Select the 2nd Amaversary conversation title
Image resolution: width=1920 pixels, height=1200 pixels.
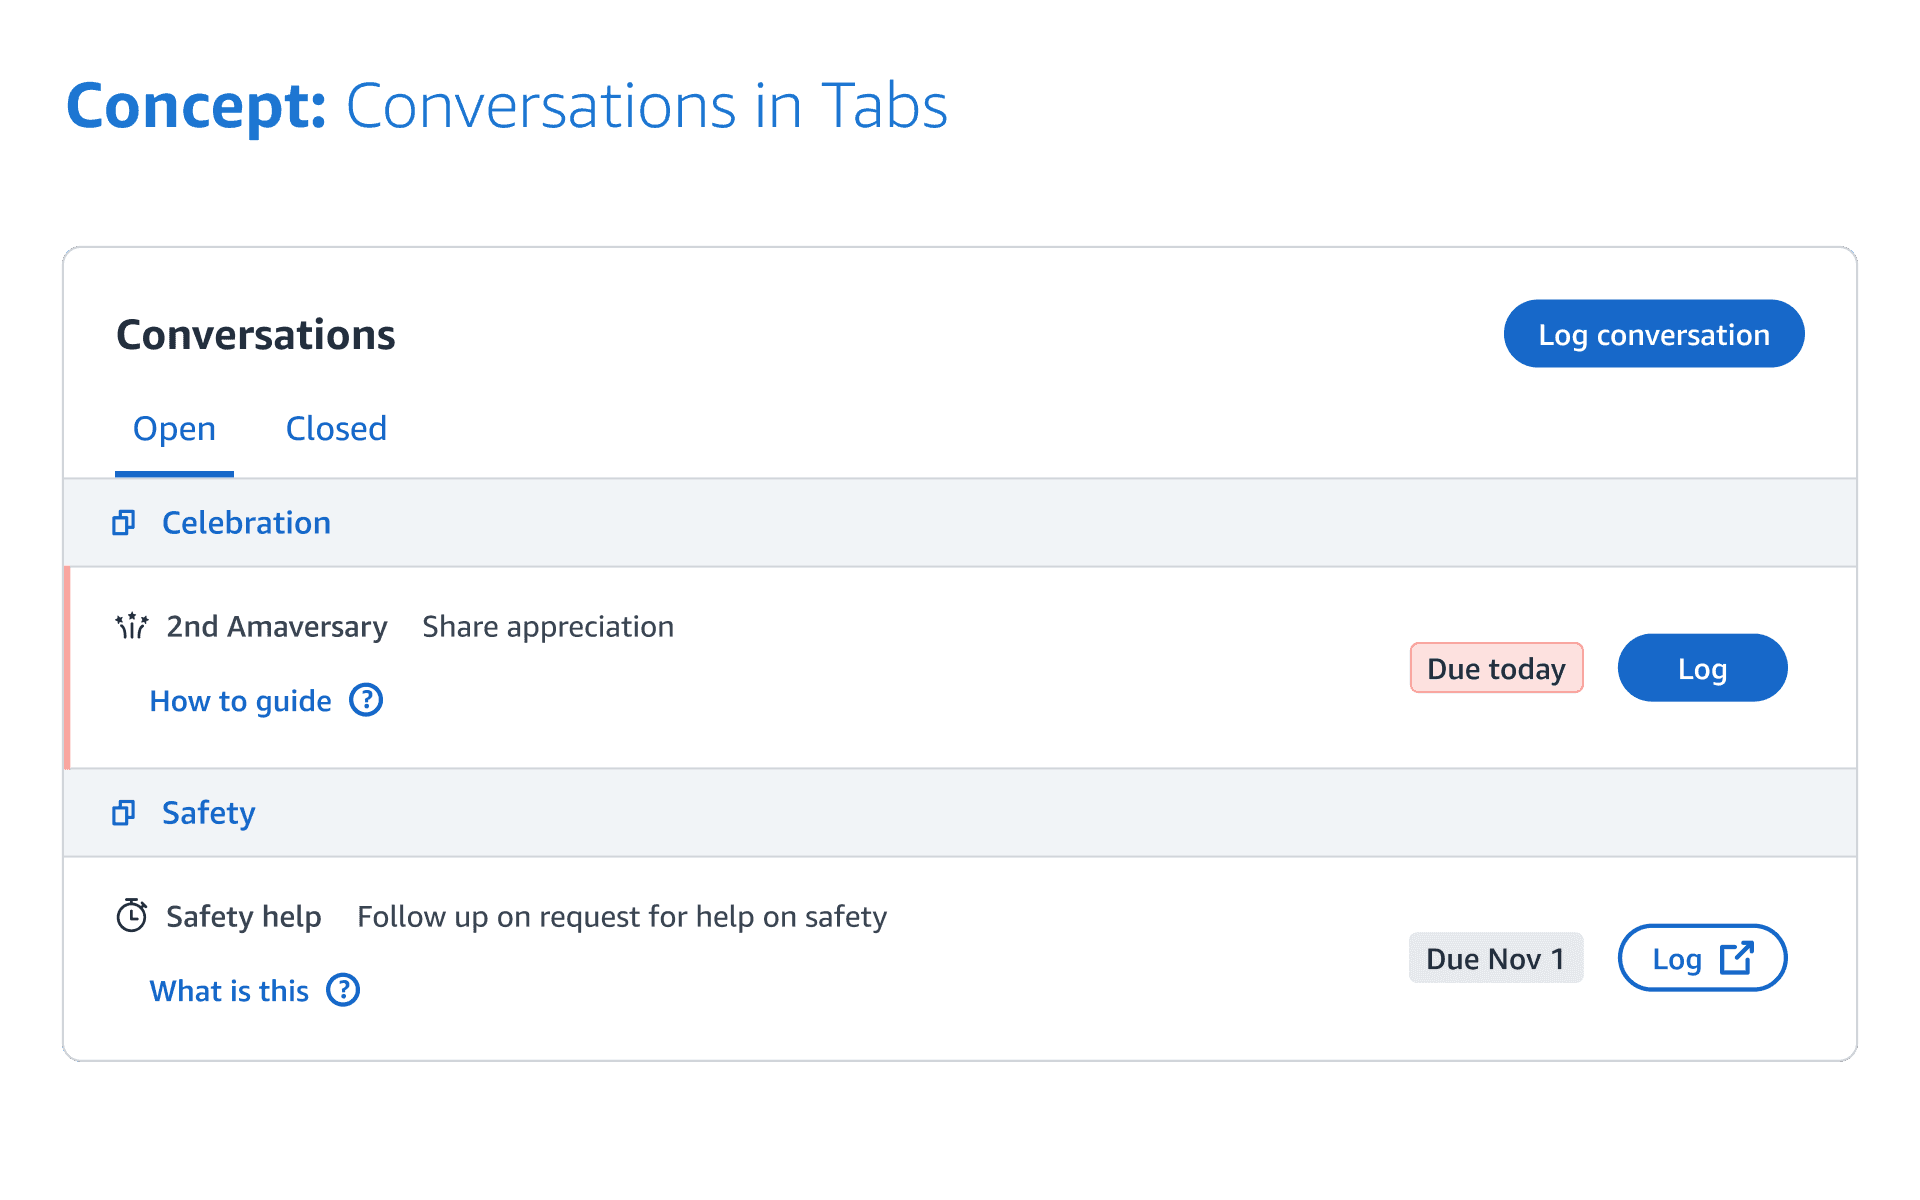277,627
